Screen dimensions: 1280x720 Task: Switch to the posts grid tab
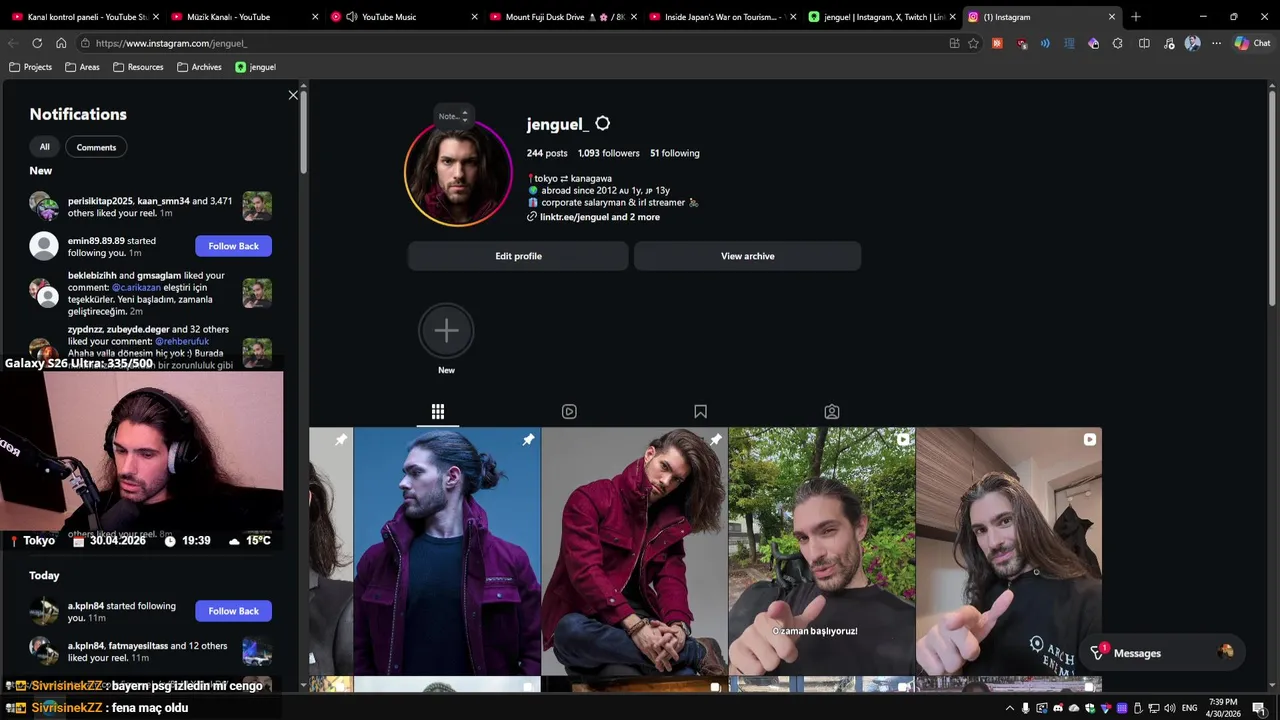pos(437,411)
